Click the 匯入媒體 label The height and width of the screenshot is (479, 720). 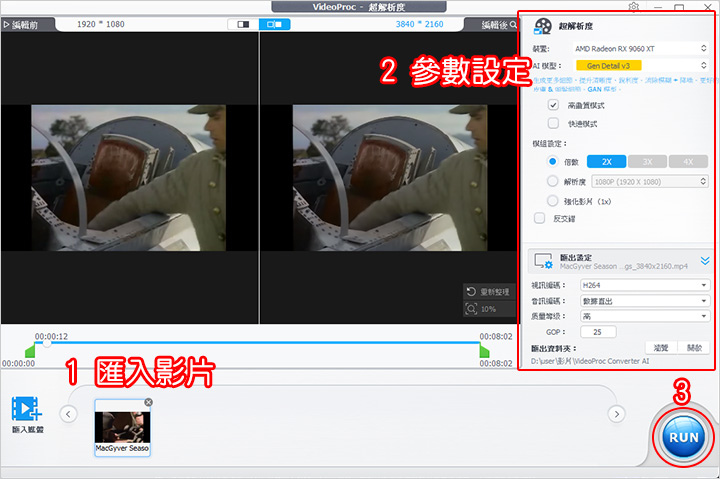[x=28, y=429]
